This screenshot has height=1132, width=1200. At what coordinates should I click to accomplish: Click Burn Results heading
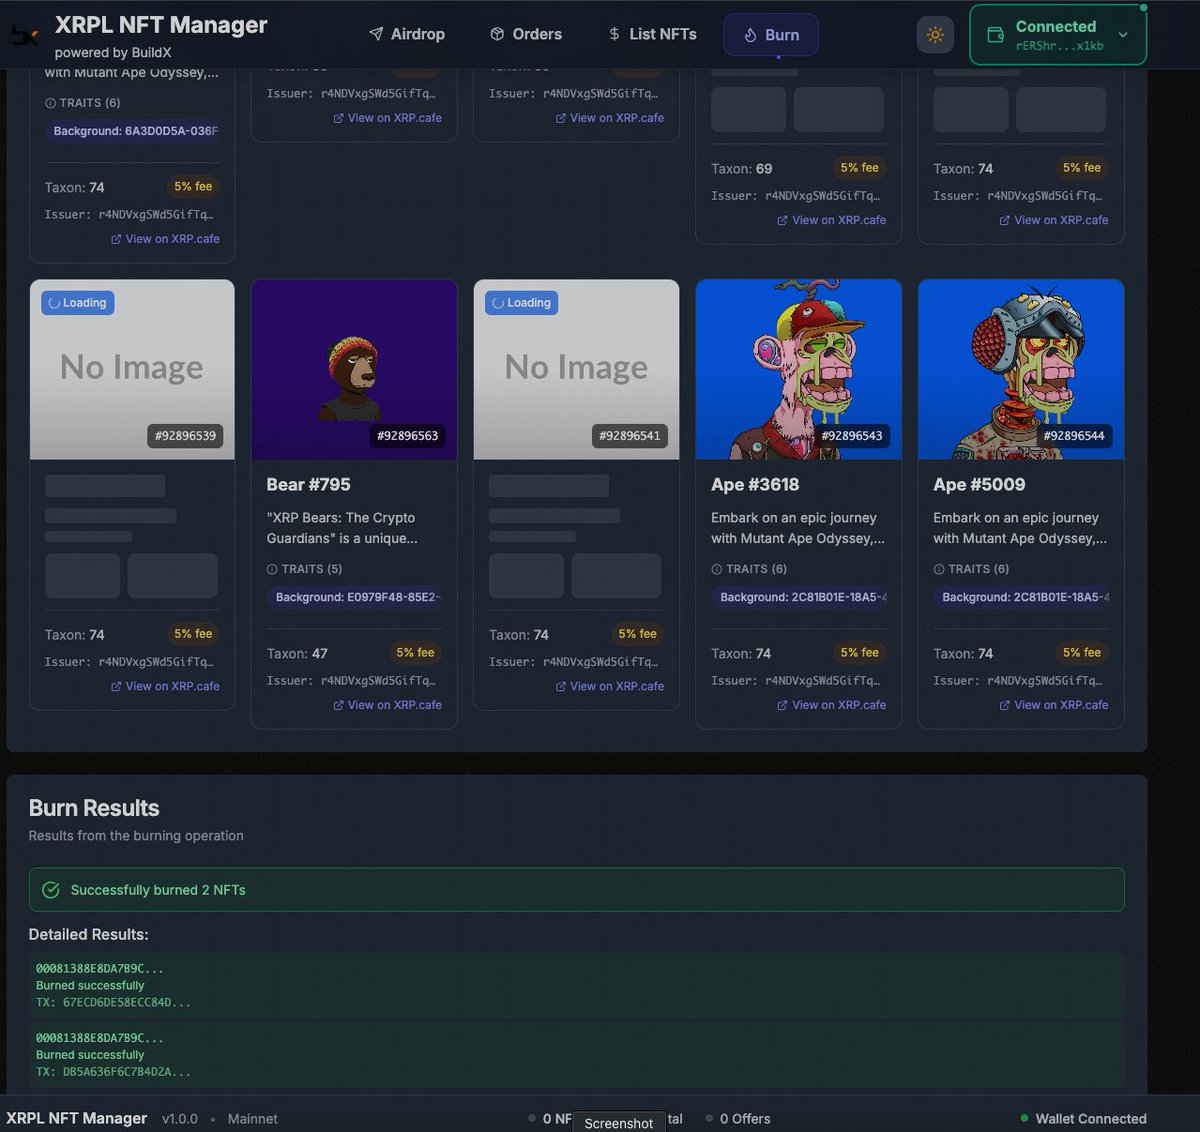pos(94,808)
